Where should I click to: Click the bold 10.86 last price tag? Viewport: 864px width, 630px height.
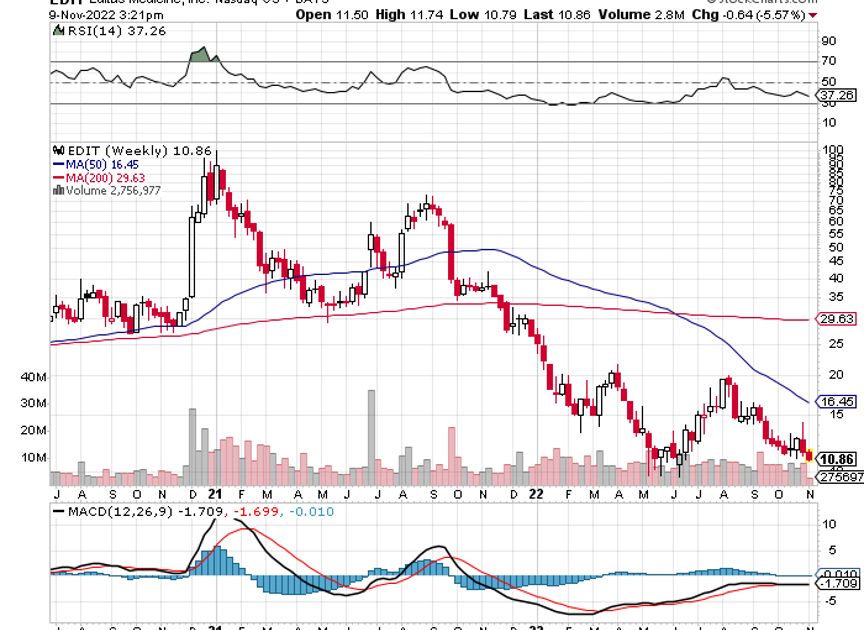click(836, 459)
